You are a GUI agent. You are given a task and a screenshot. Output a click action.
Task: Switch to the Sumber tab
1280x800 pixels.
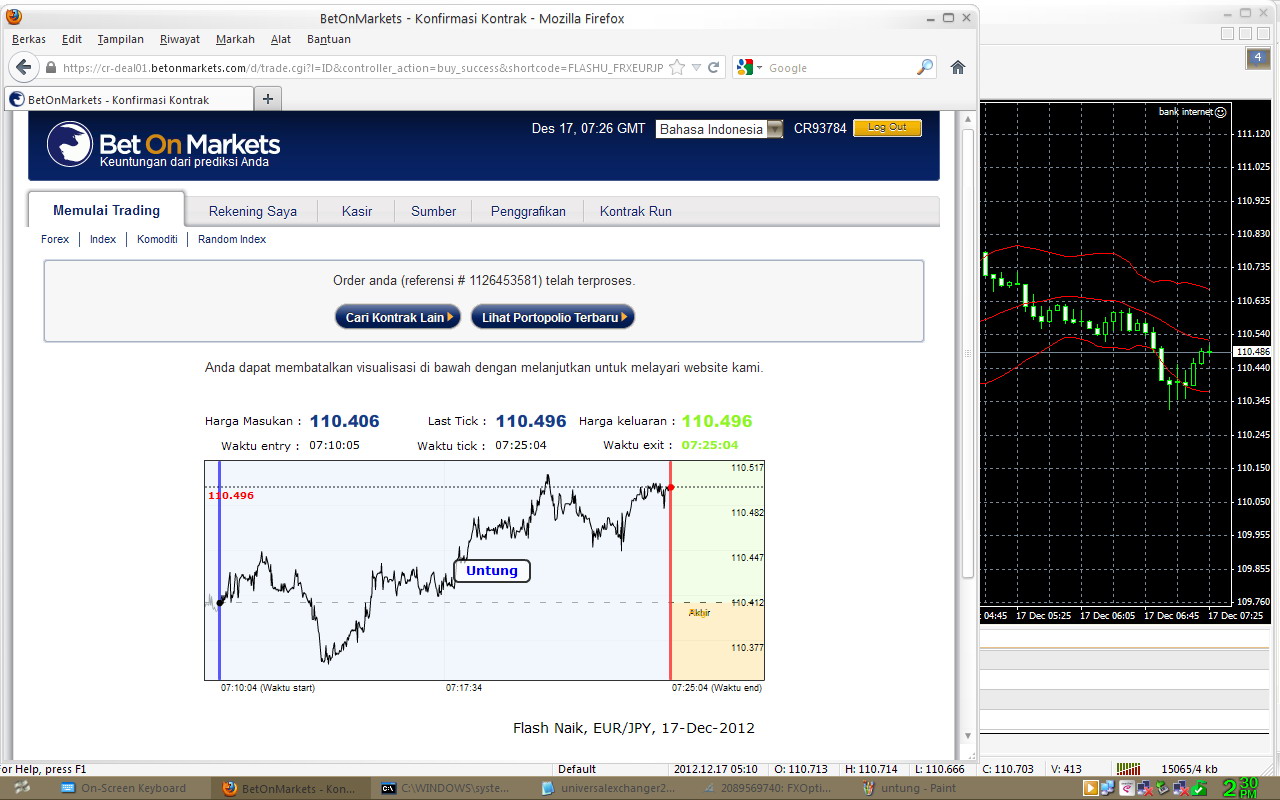(433, 211)
